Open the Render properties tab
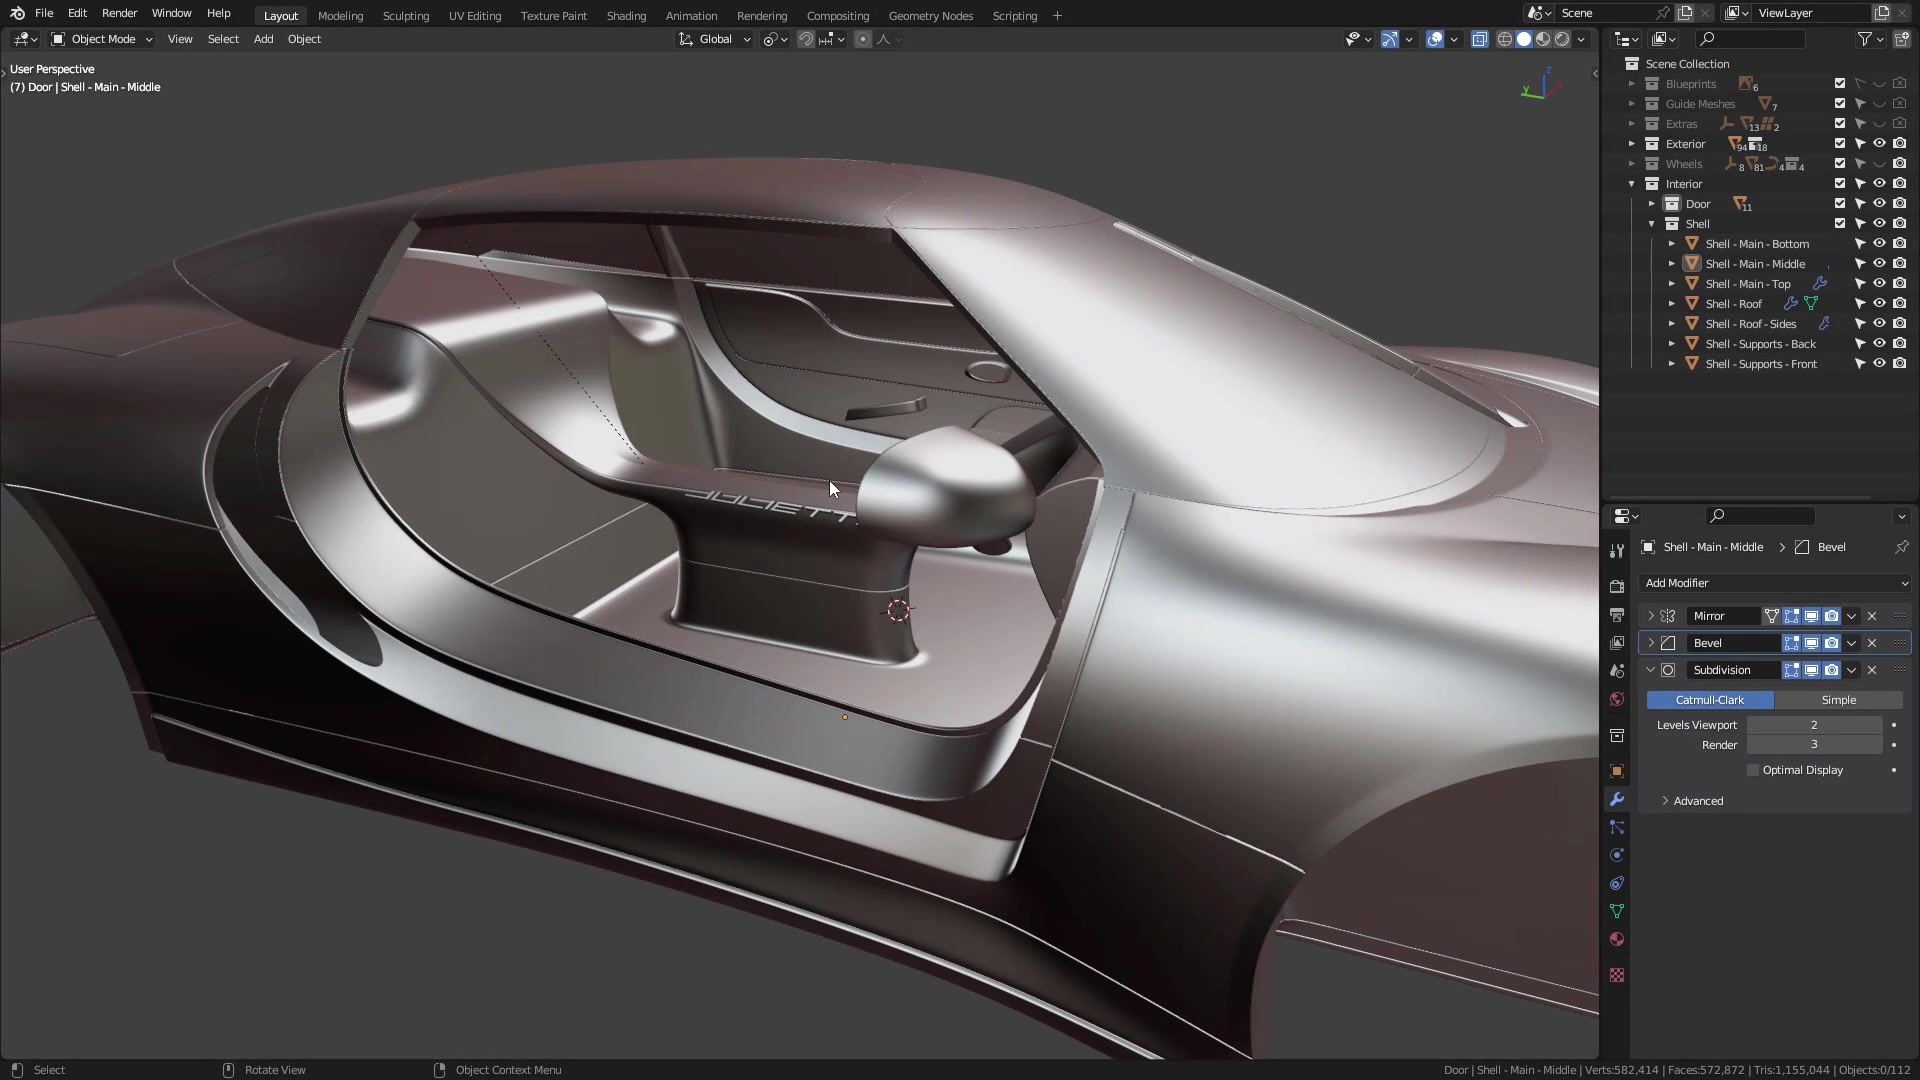Screen dimensions: 1920x1080 [x=1617, y=587]
